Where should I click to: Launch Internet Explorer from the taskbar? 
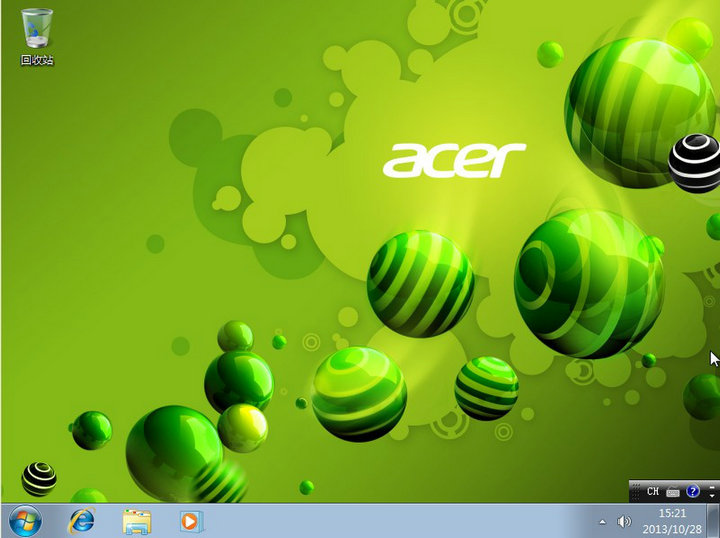coord(82,521)
